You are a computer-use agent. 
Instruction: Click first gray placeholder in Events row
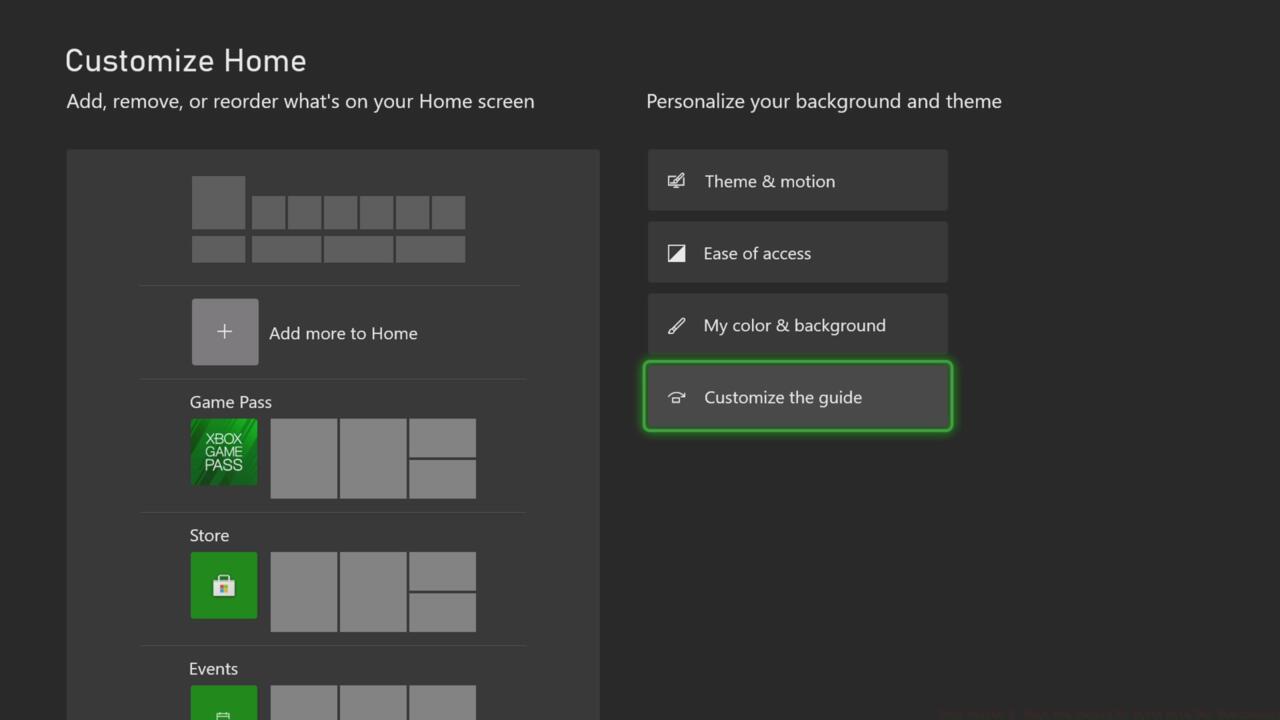click(x=304, y=703)
